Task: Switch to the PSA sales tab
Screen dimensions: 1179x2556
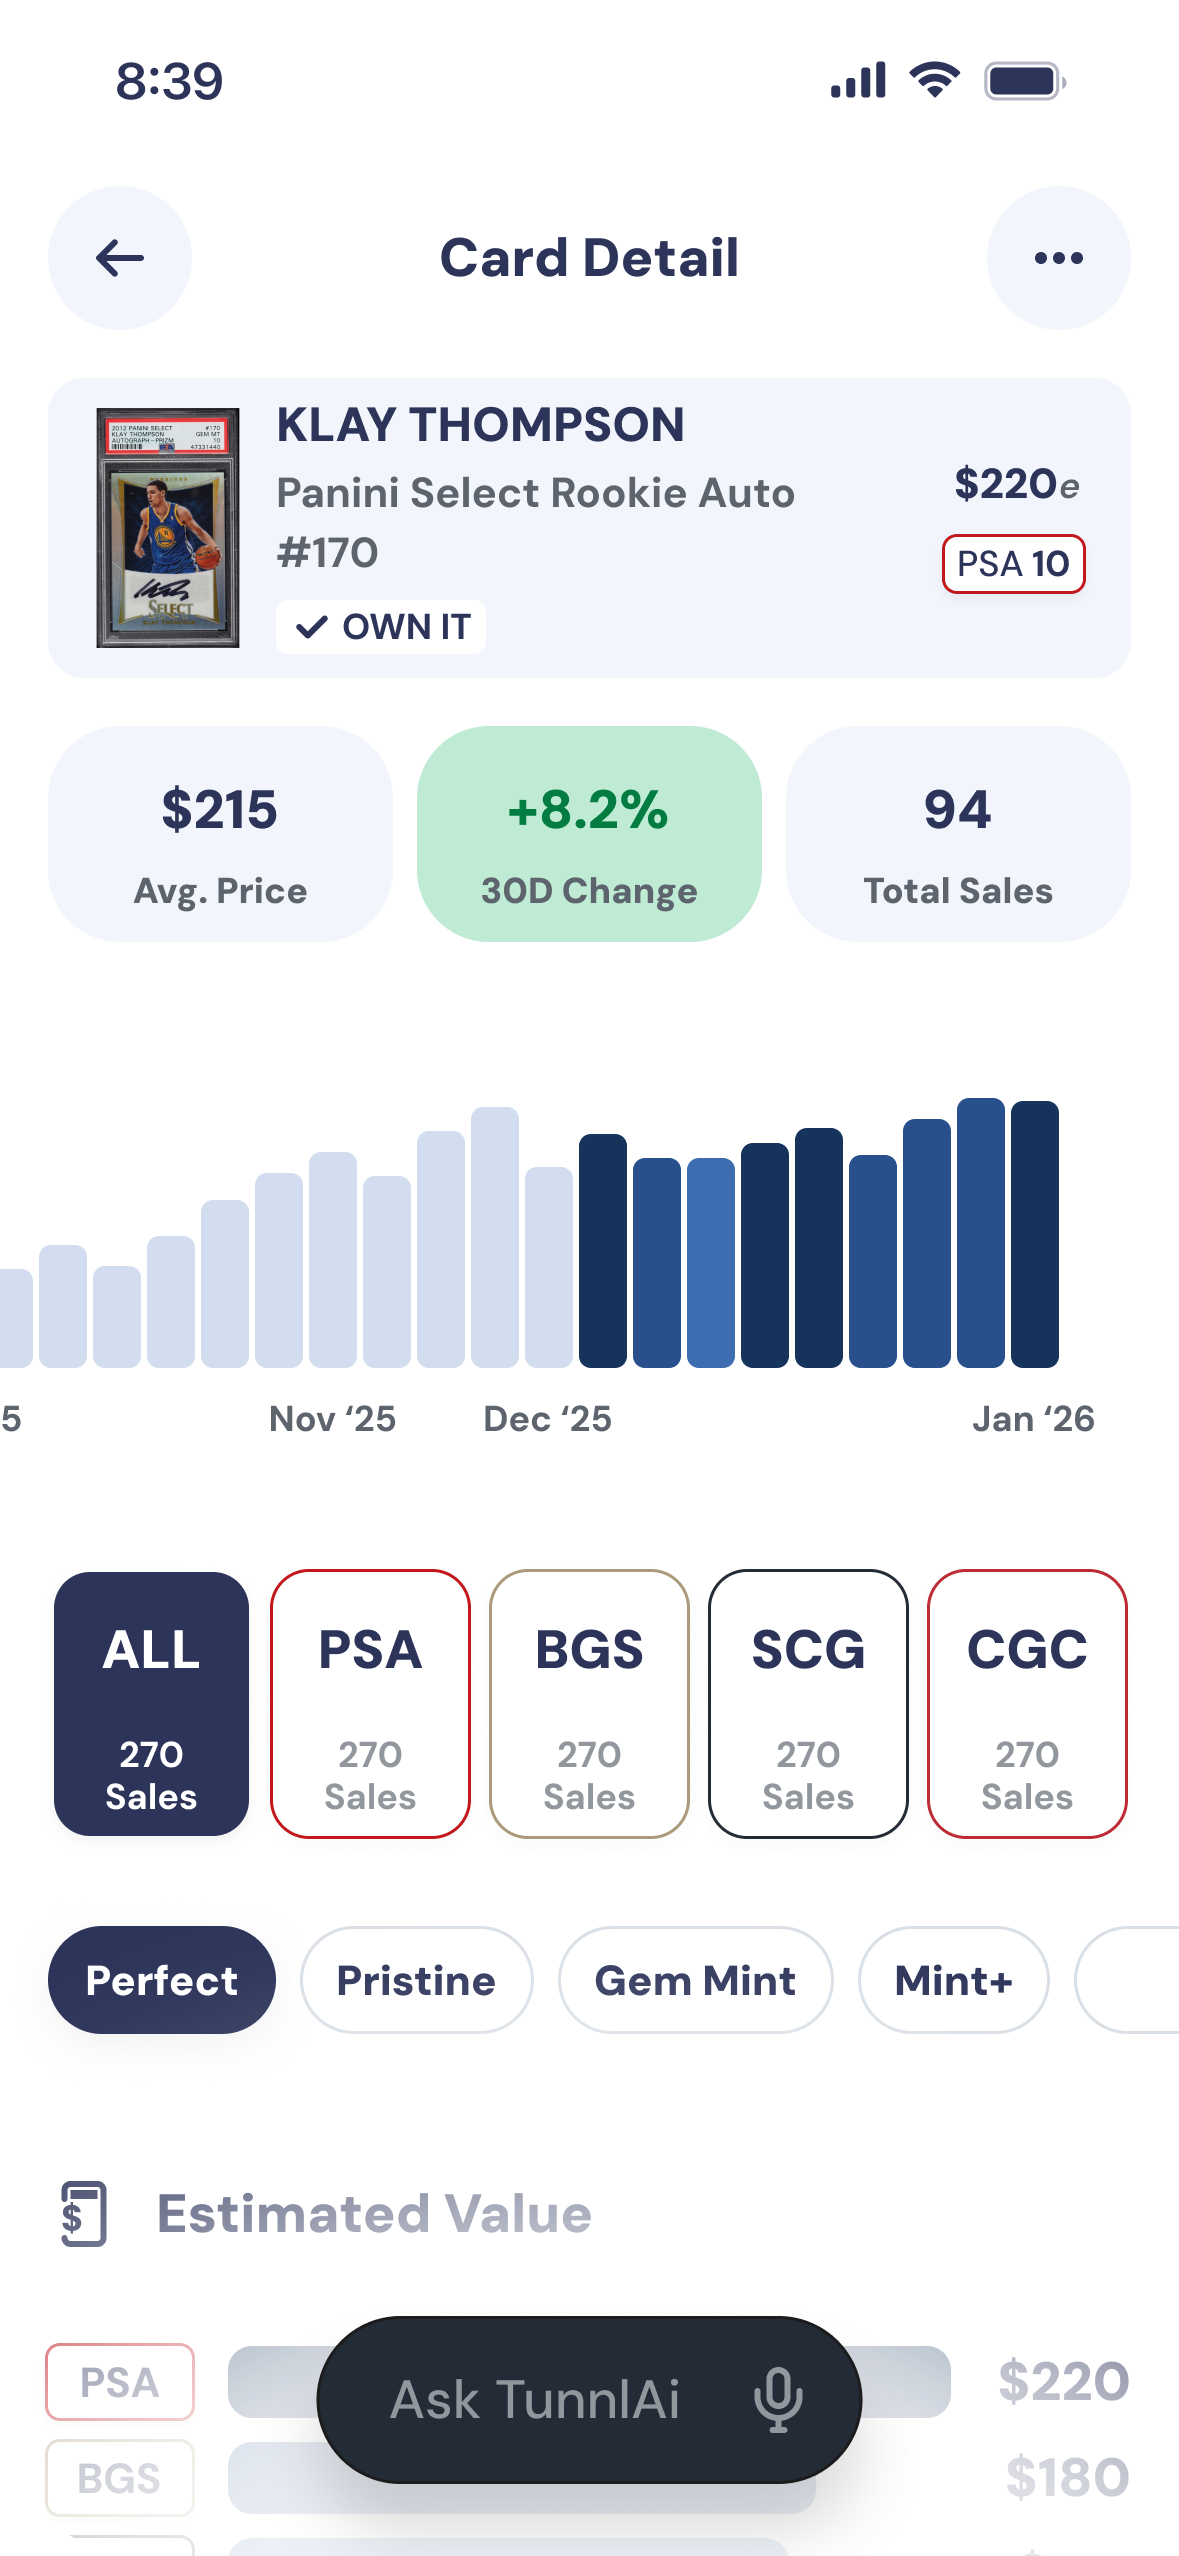Action: coord(370,1704)
